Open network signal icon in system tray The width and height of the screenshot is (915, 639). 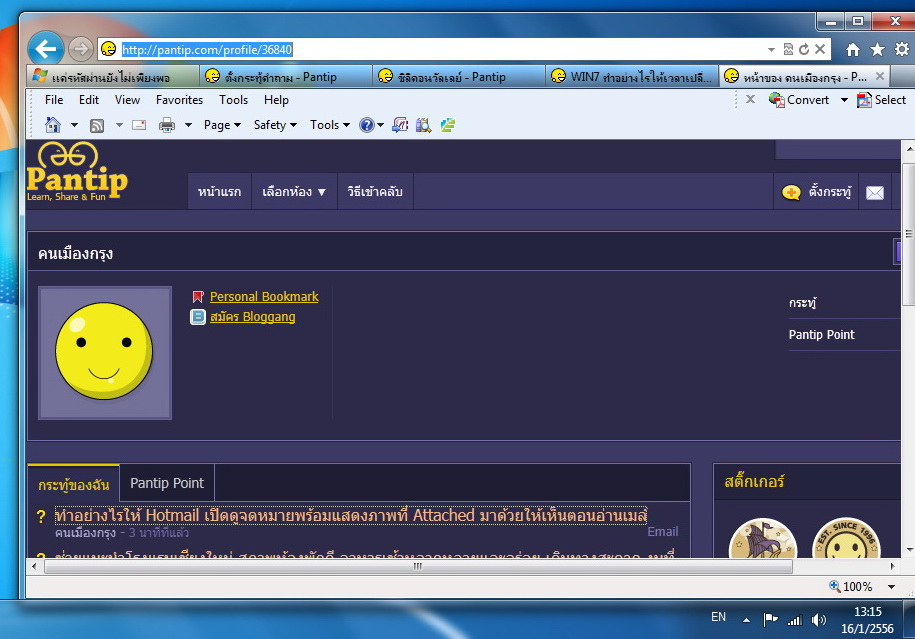point(795,620)
